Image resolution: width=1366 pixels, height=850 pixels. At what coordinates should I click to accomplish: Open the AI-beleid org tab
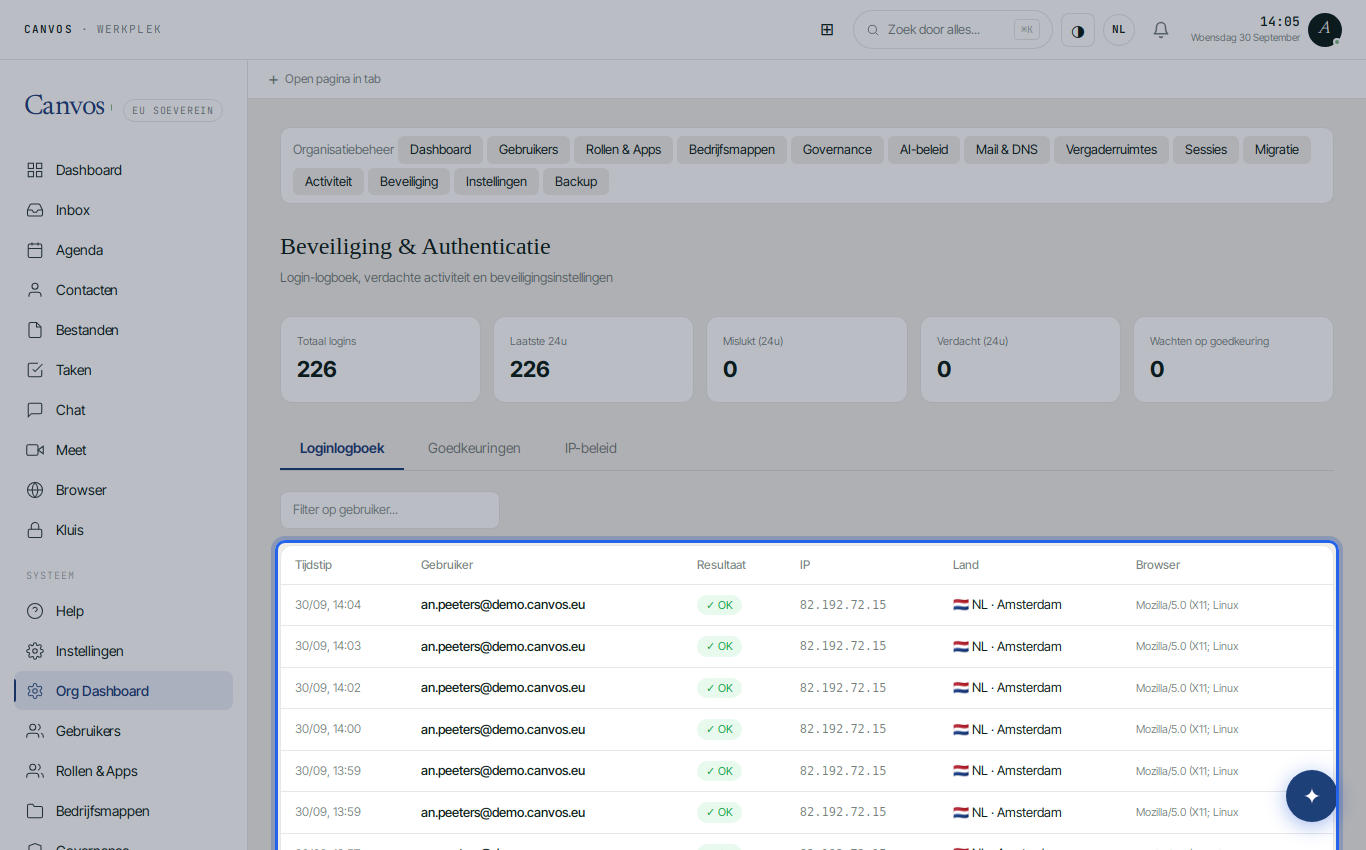(x=924, y=150)
